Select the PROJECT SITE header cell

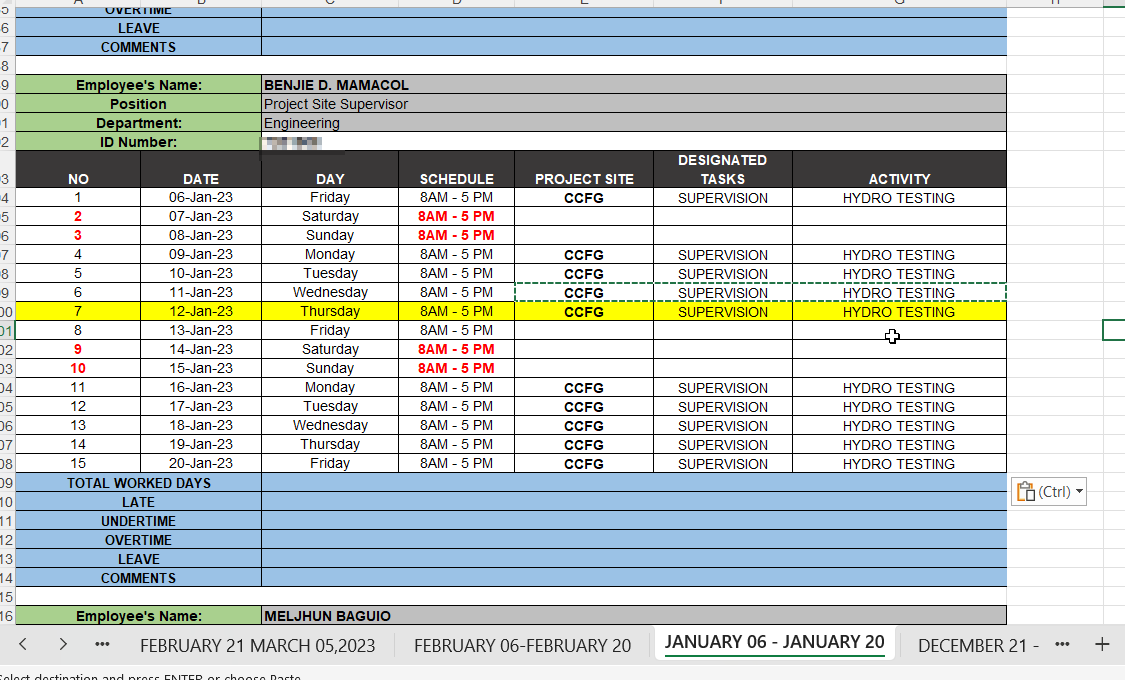584,169
